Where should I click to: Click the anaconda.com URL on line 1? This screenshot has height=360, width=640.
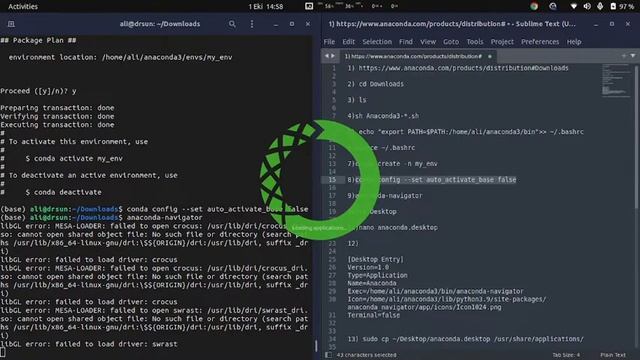(x=463, y=68)
